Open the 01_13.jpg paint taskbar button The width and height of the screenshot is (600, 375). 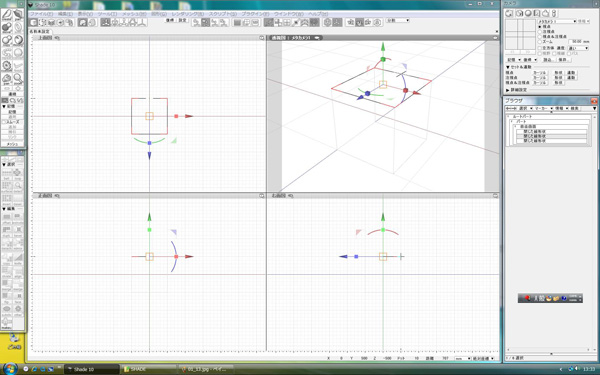pyautogui.click(x=207, y=369)
